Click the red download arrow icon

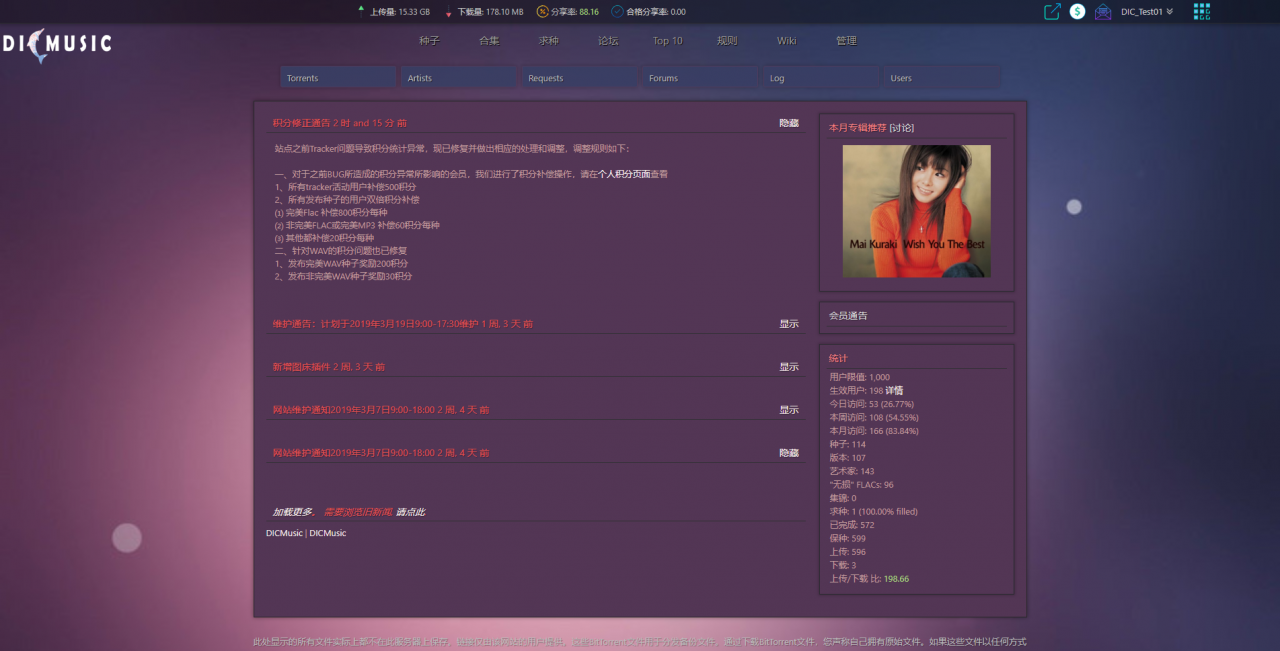coord(448,12)
